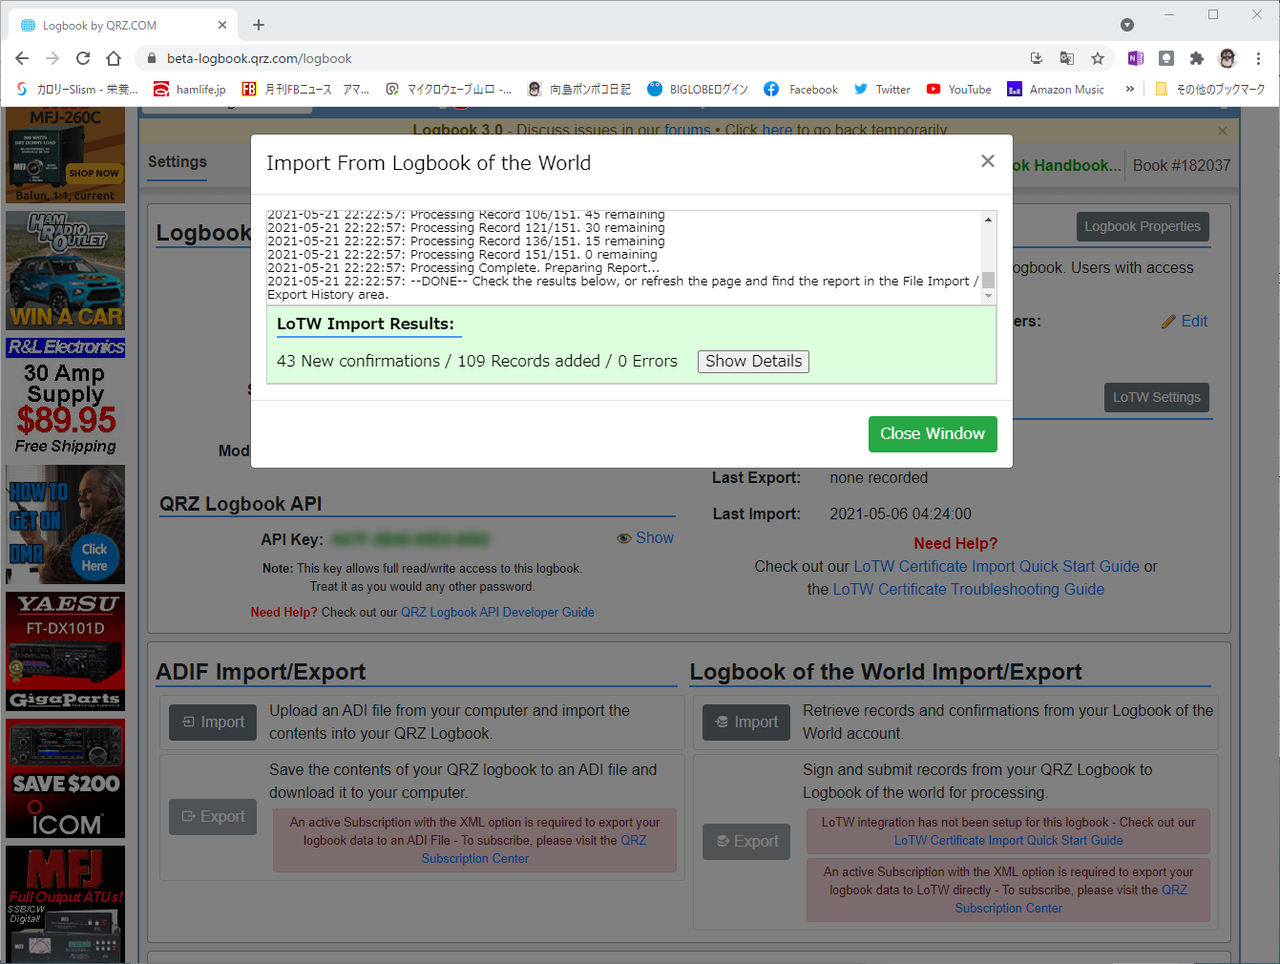Click the translate page icon
Screen dimensions: 1280x964
pos(1067,58)
